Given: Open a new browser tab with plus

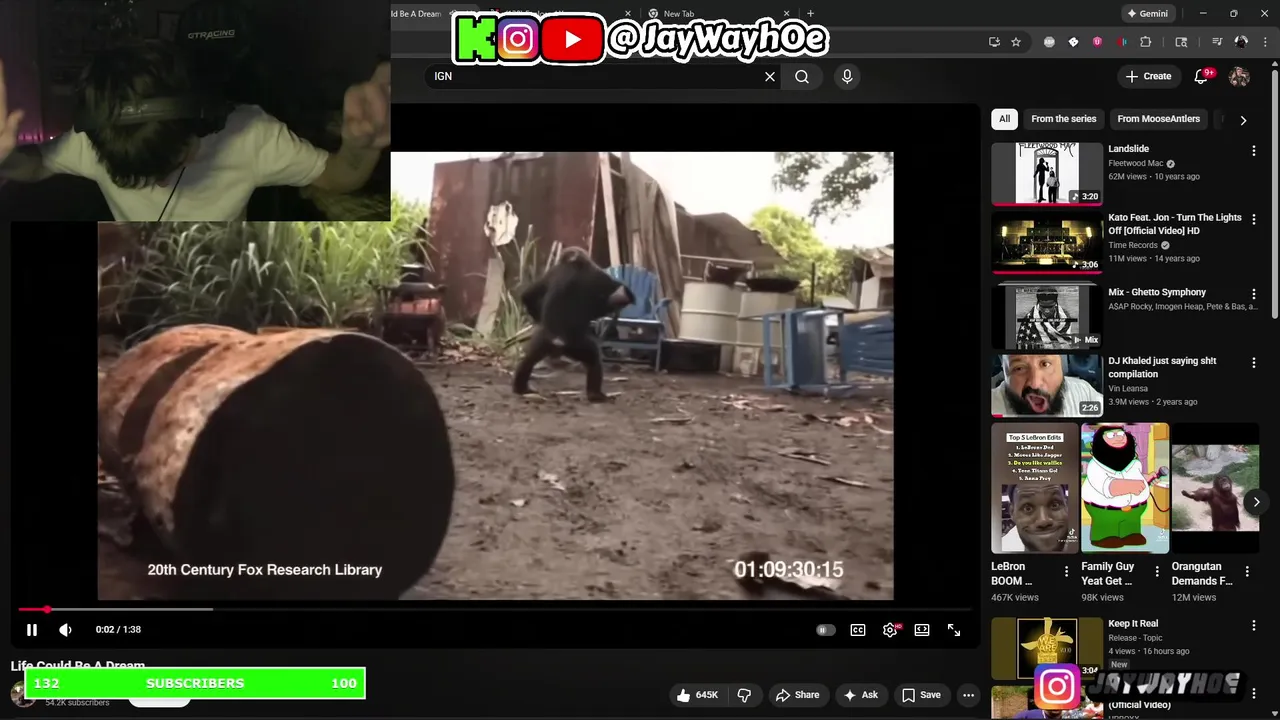Looking at the screenshot, I should click(810, 14).
